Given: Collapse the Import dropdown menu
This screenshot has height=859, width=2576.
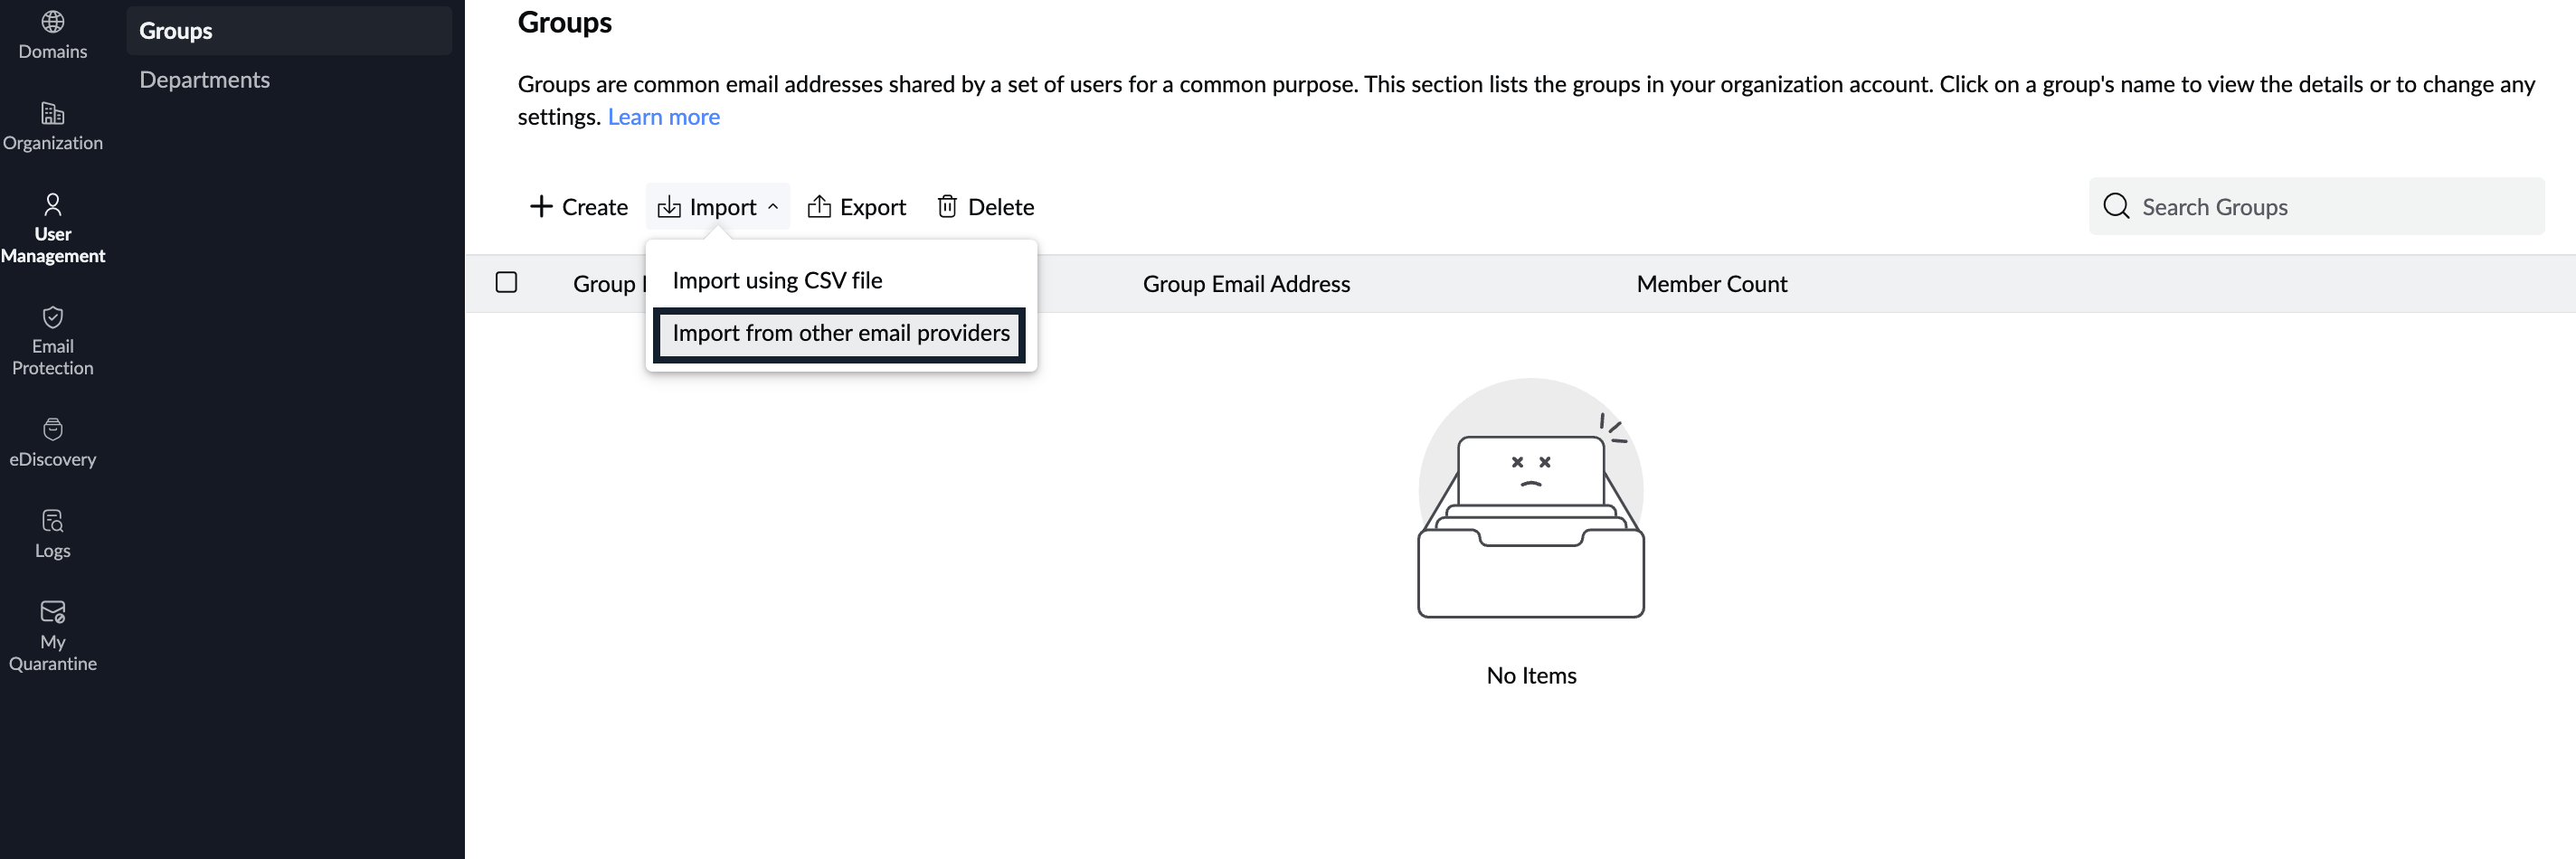Looking at the screenshot, I should (x=718, y=207).
